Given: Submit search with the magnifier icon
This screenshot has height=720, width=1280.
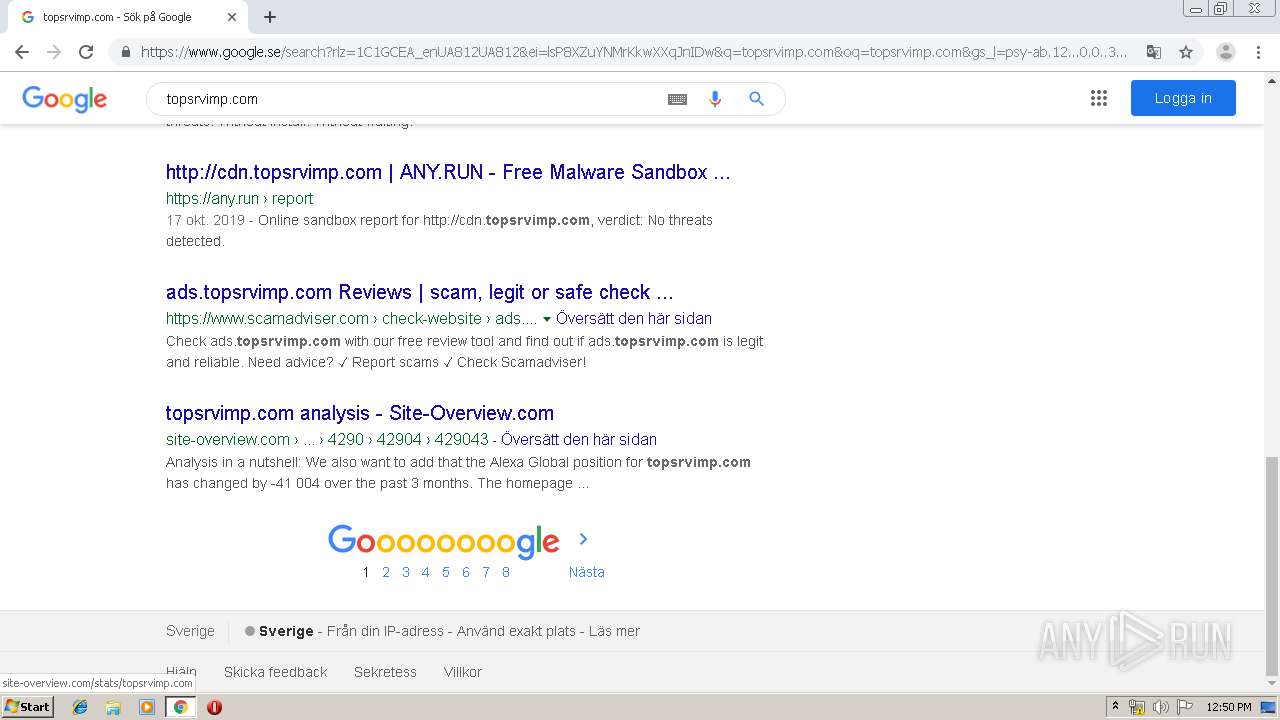Looking at the screenshot, I should [756, 99].
